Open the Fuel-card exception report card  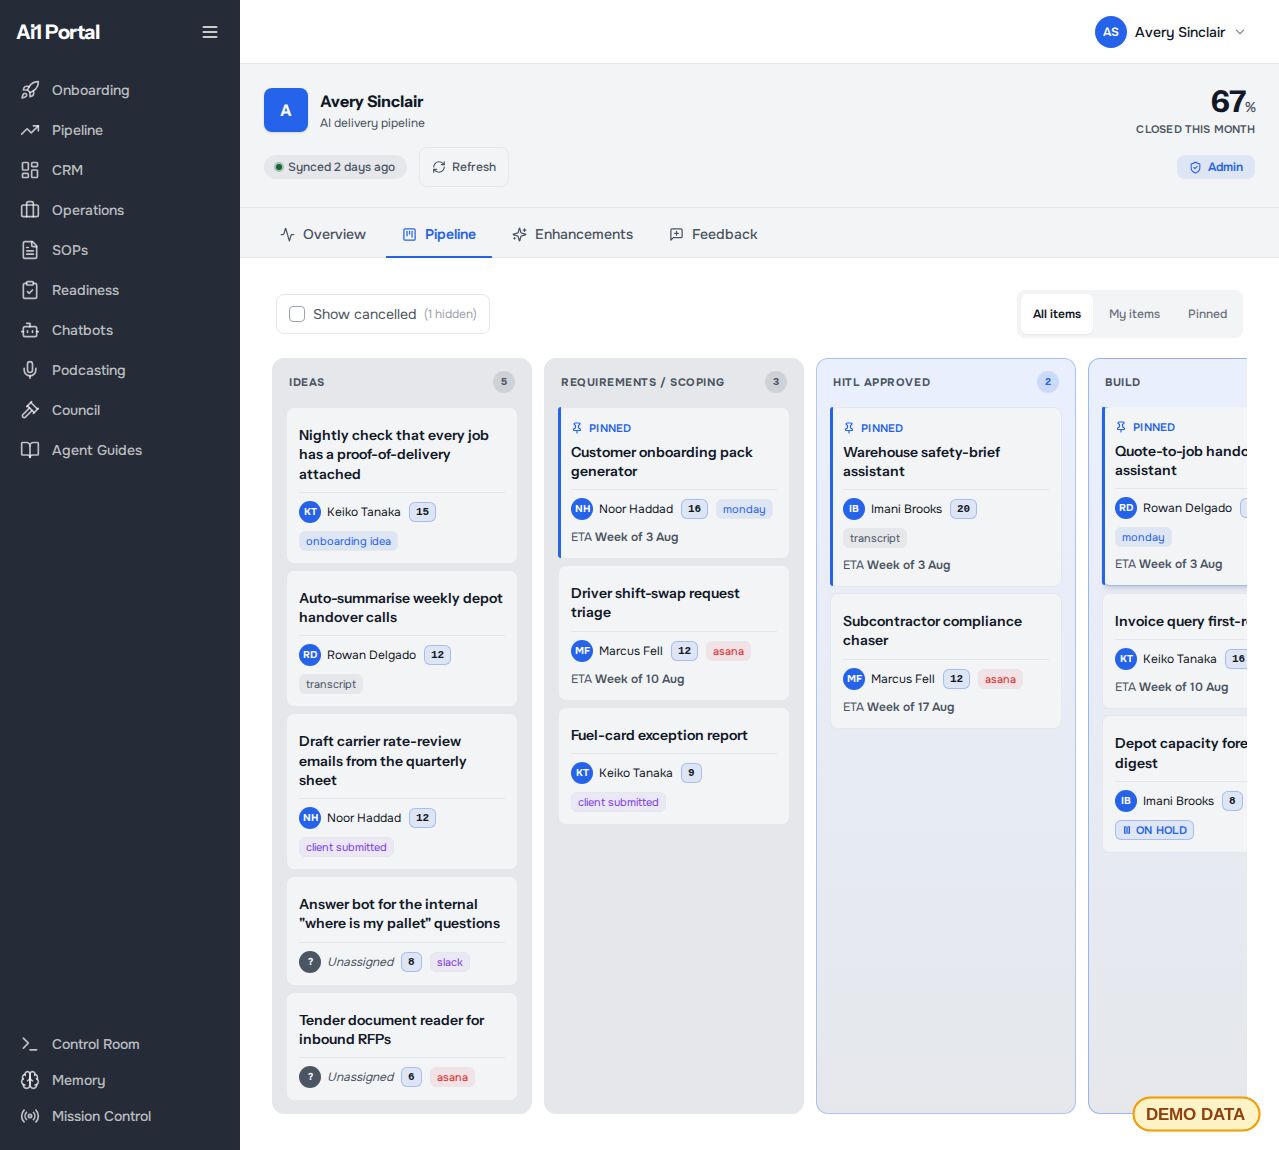tap(674, 766)
